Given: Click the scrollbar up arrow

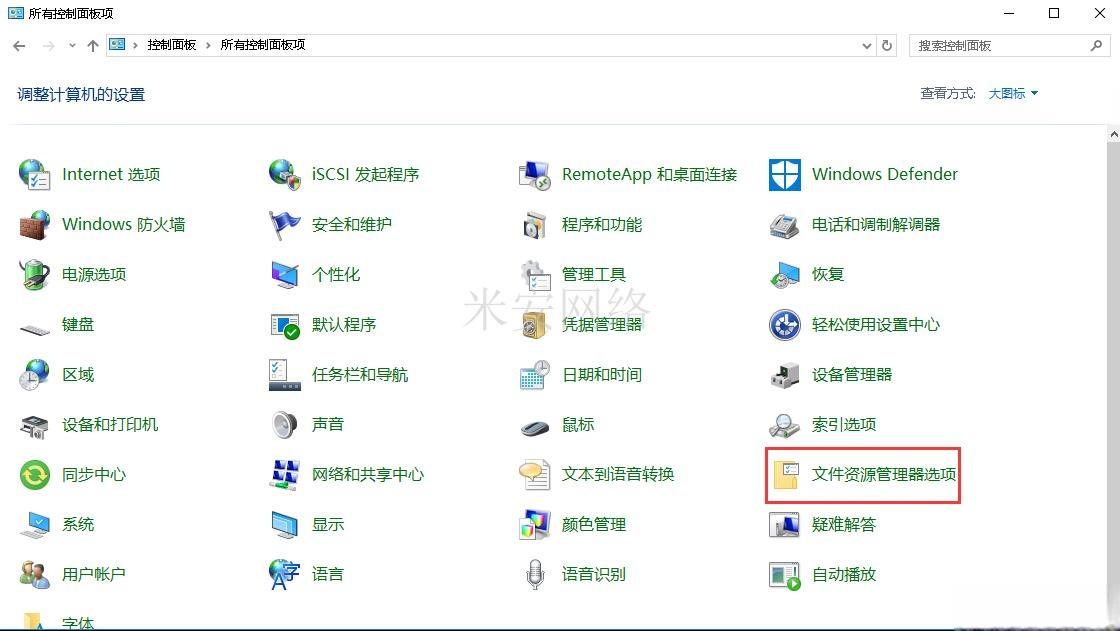Looking at the screenshot, I should pyautogui.click(x=1114, y=134).
